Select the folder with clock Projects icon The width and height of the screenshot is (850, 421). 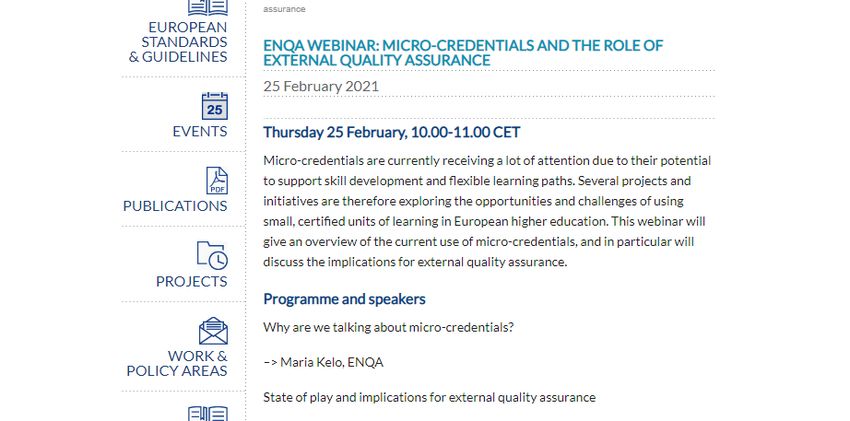click(x=212, y=255)
